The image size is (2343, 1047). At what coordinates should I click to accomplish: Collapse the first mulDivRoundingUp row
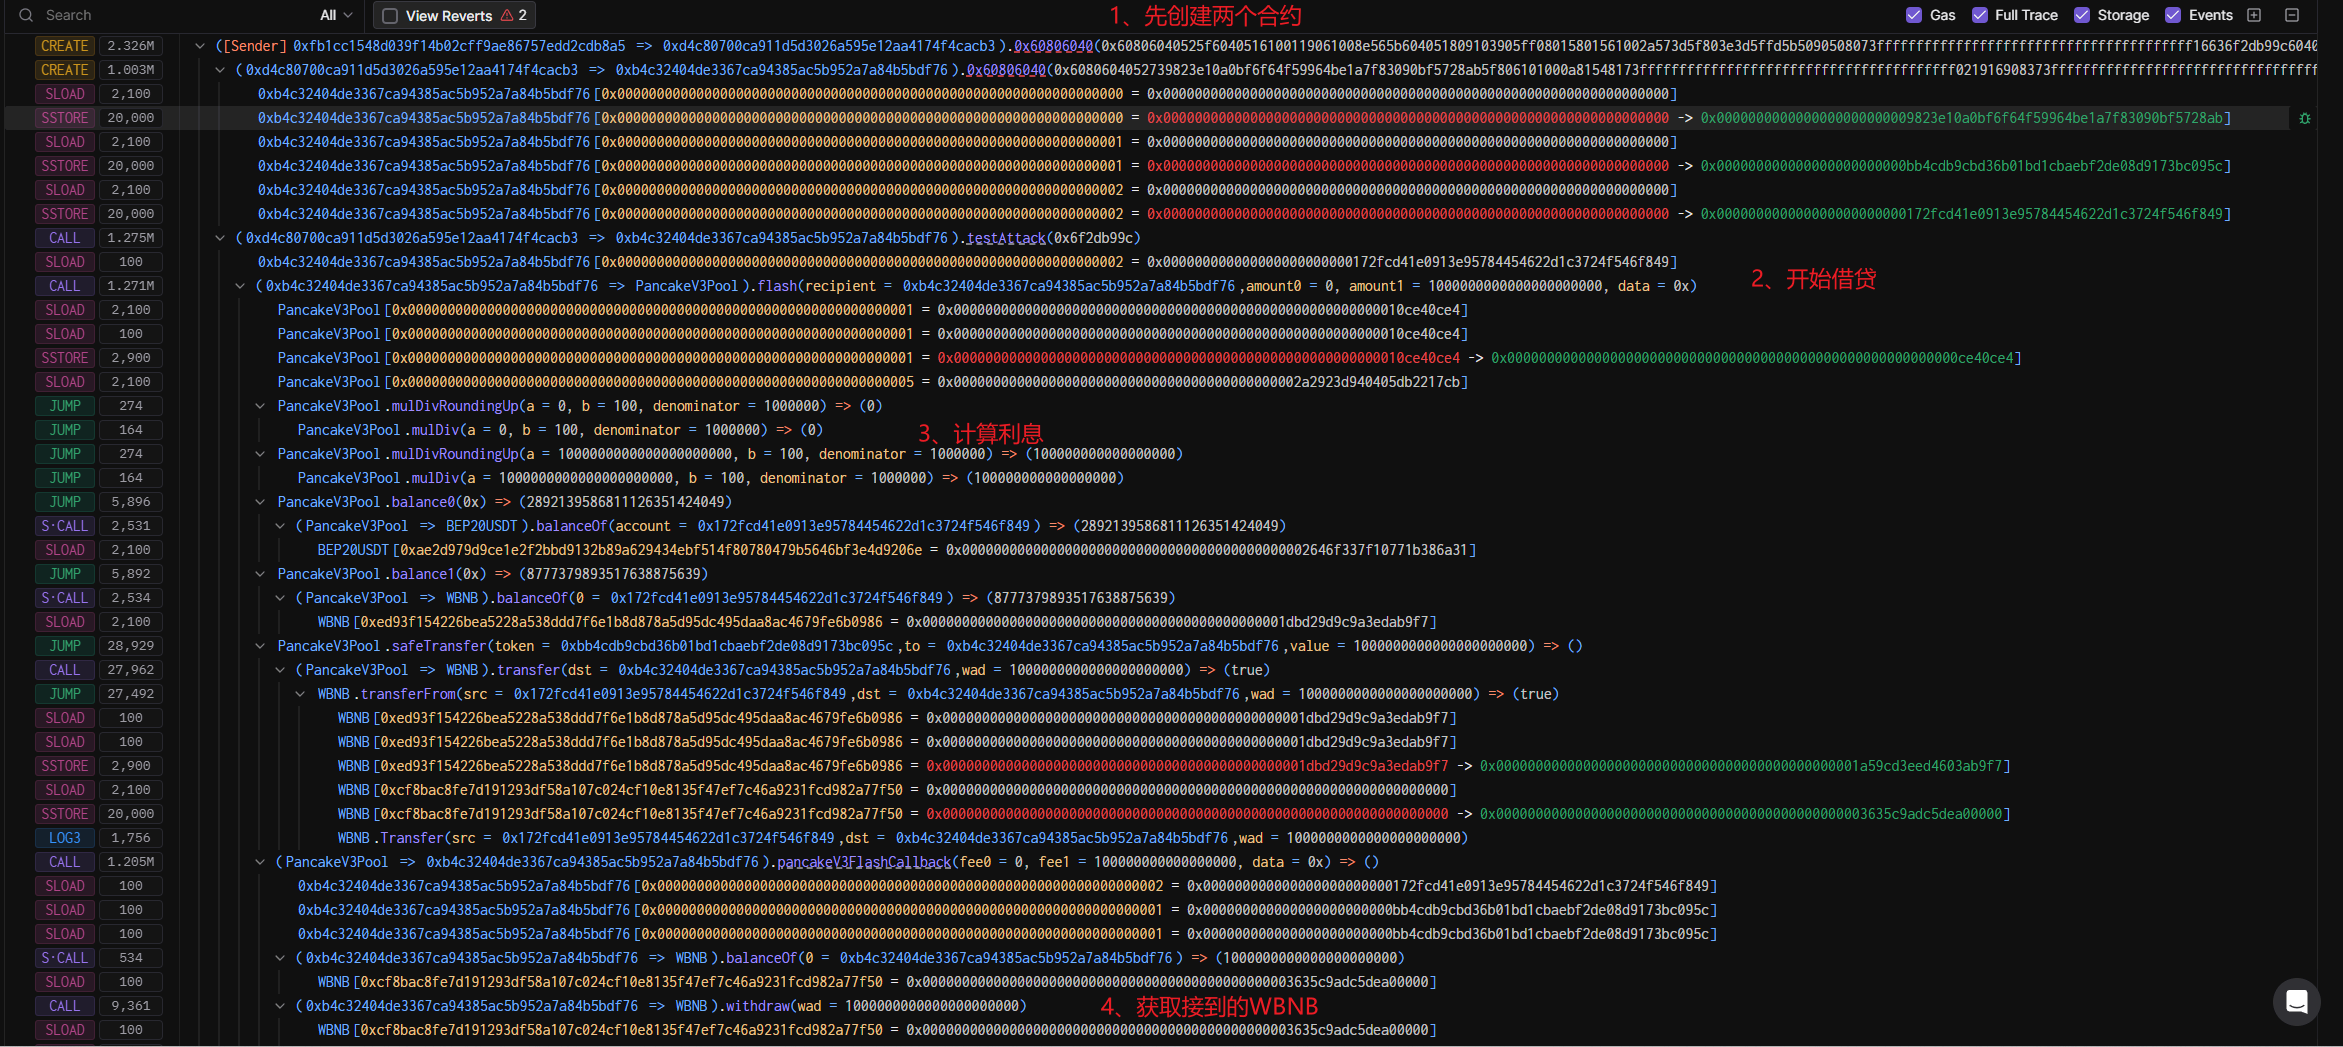tap(260, 406)
